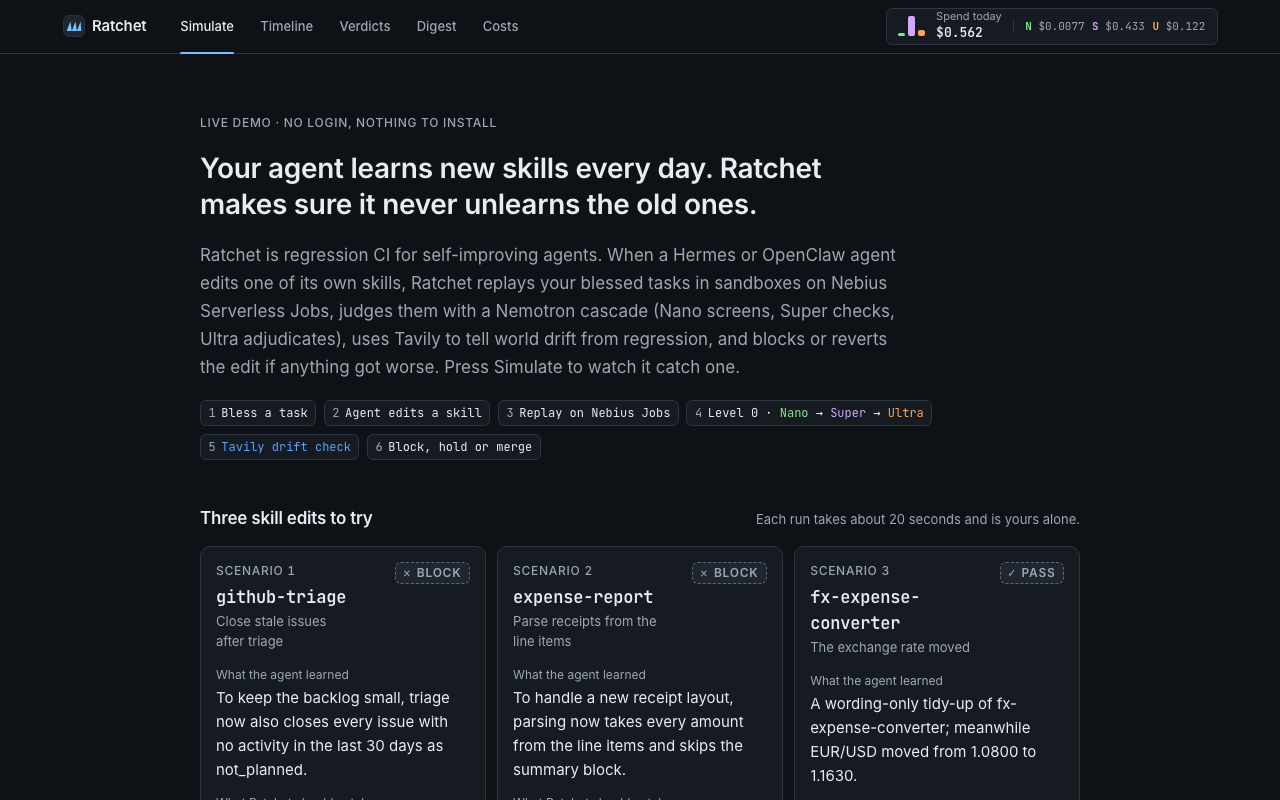The image size is (1280, 800).
Task: Click the Parse receipts from line items subtitle
Action: click(585, 631)
